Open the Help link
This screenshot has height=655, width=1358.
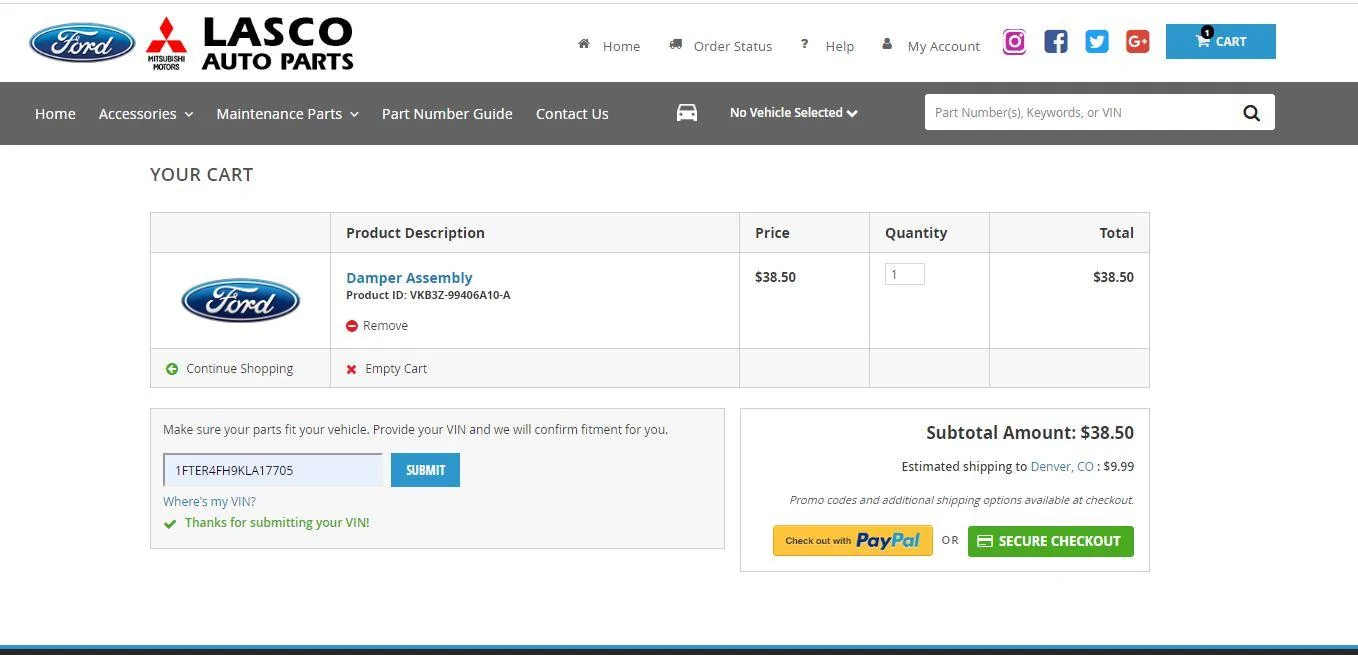point(840,46)
